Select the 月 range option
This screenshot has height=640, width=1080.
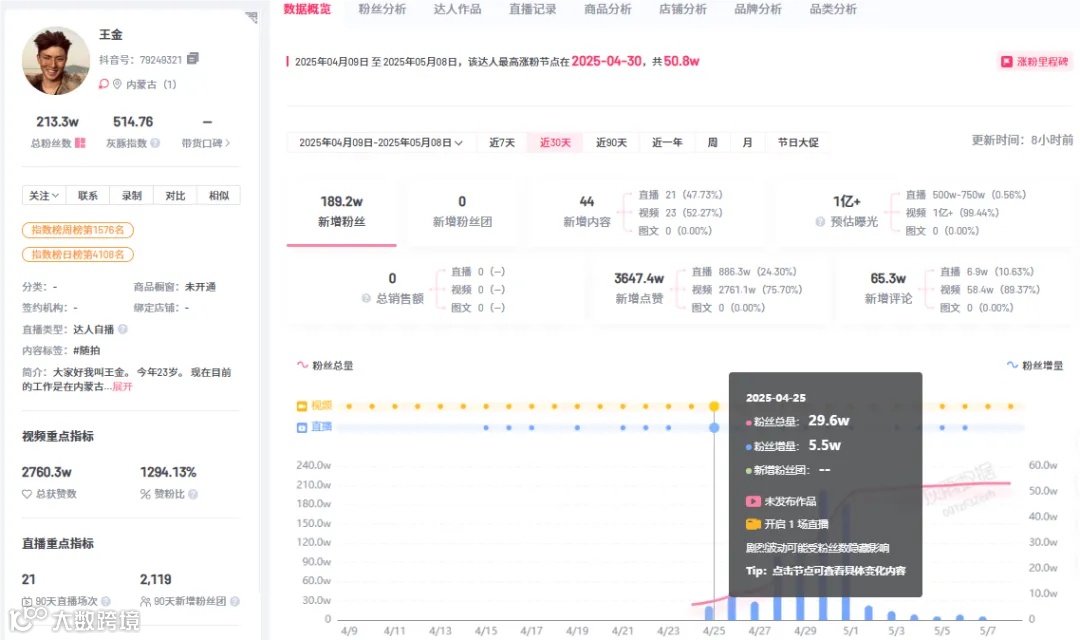click(x=747, y=143)
